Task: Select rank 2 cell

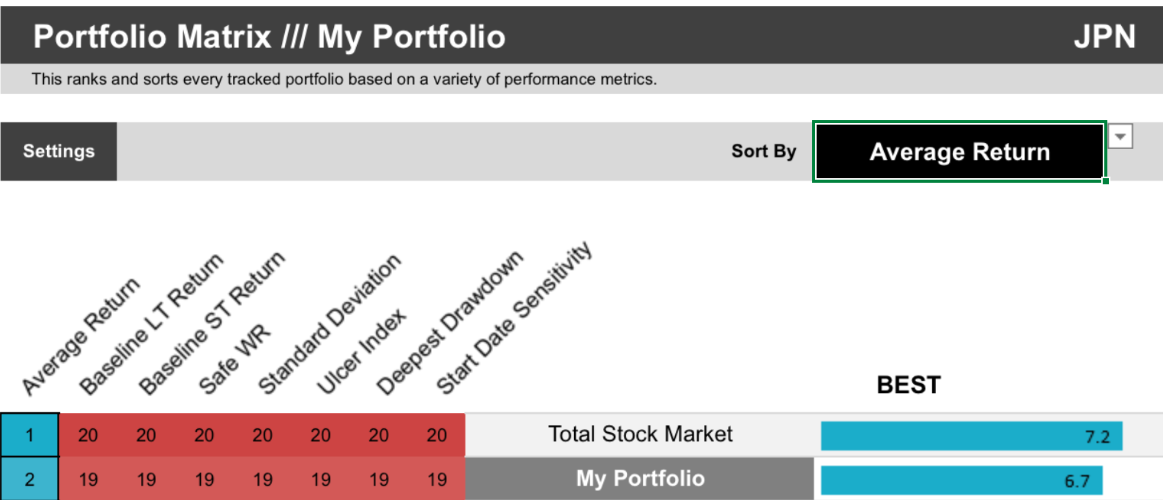Action: coord(29,480)
